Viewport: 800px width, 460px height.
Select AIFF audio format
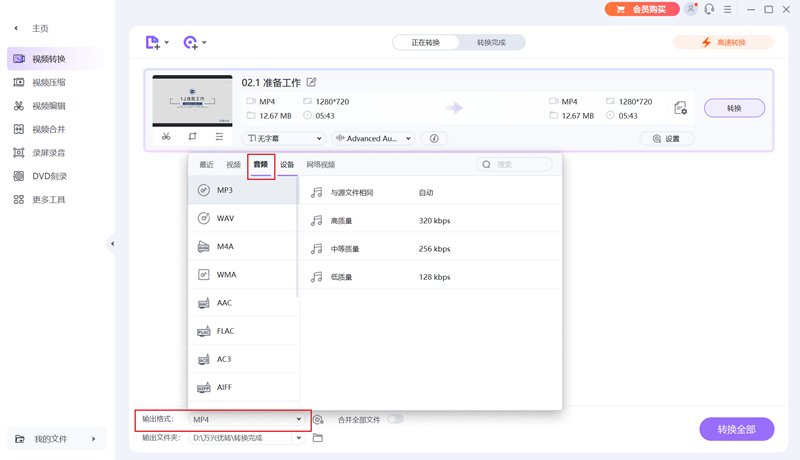click(243, 387)
